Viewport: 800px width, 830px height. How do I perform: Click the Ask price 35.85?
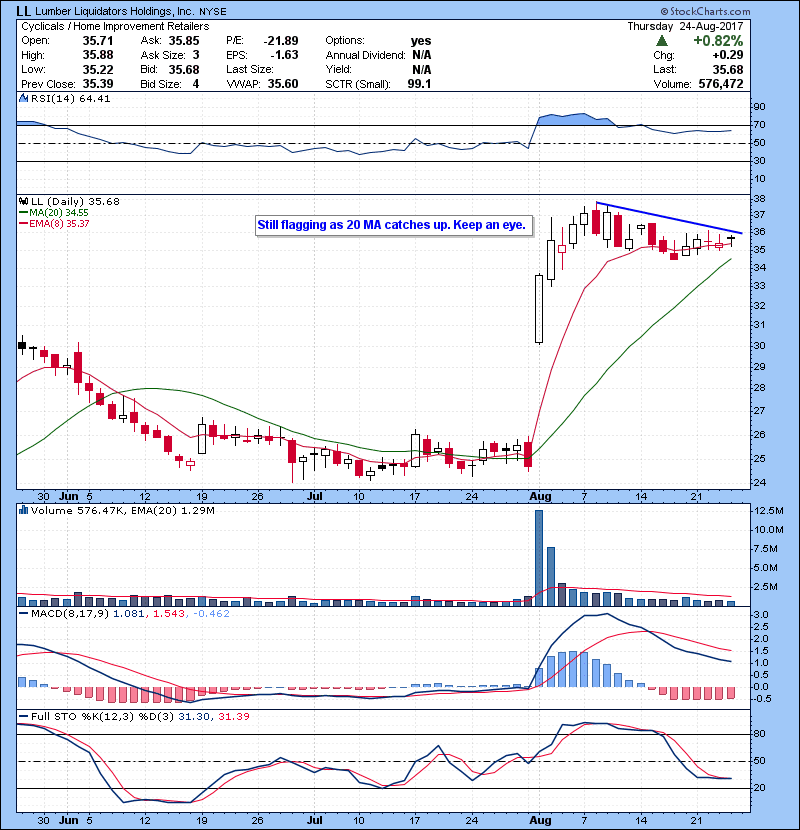pyautogui.click(x=184, y=40)
